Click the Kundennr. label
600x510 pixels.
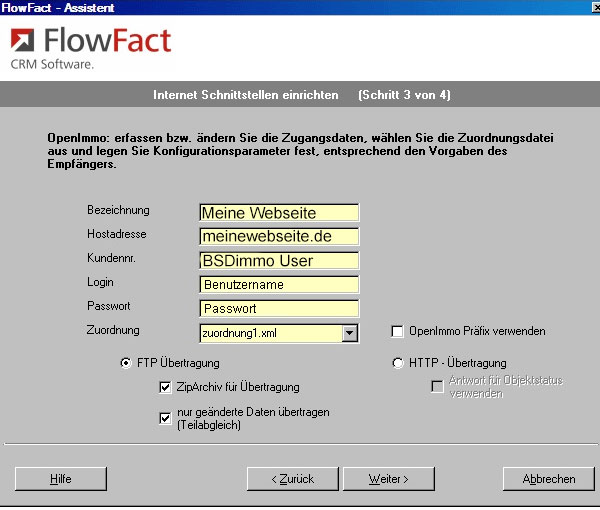tap(111, 258)
